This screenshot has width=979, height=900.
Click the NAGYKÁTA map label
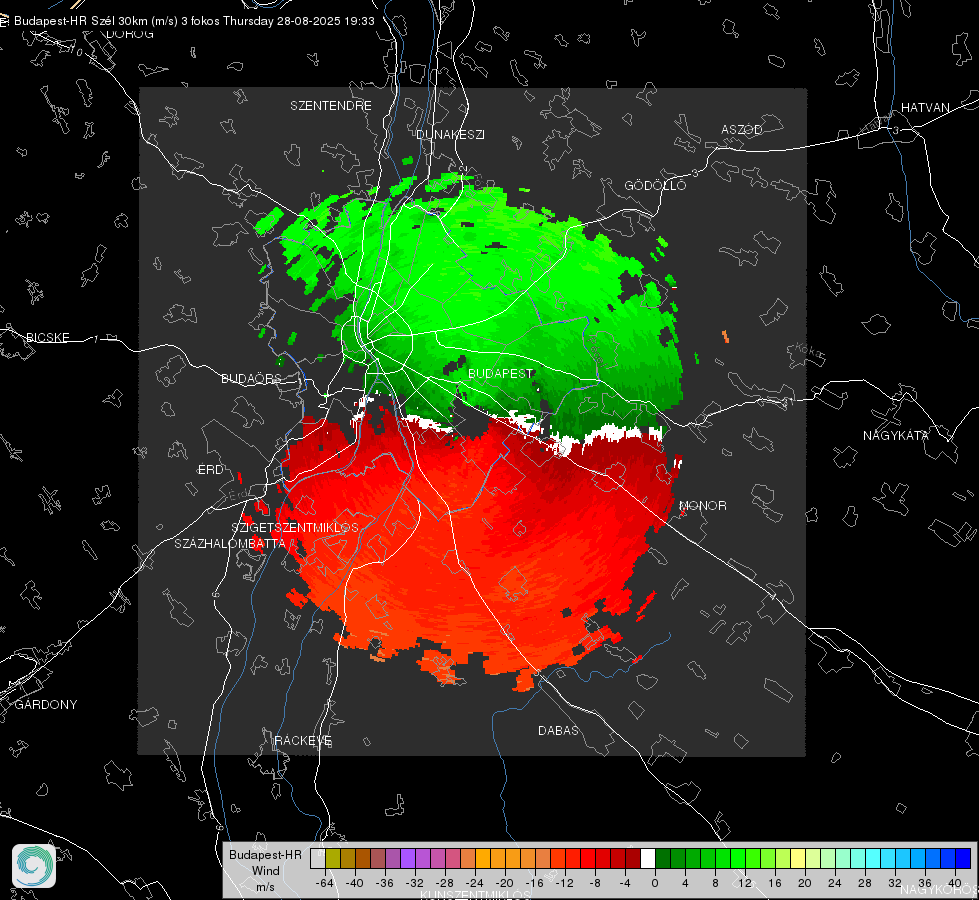[896, 436]
